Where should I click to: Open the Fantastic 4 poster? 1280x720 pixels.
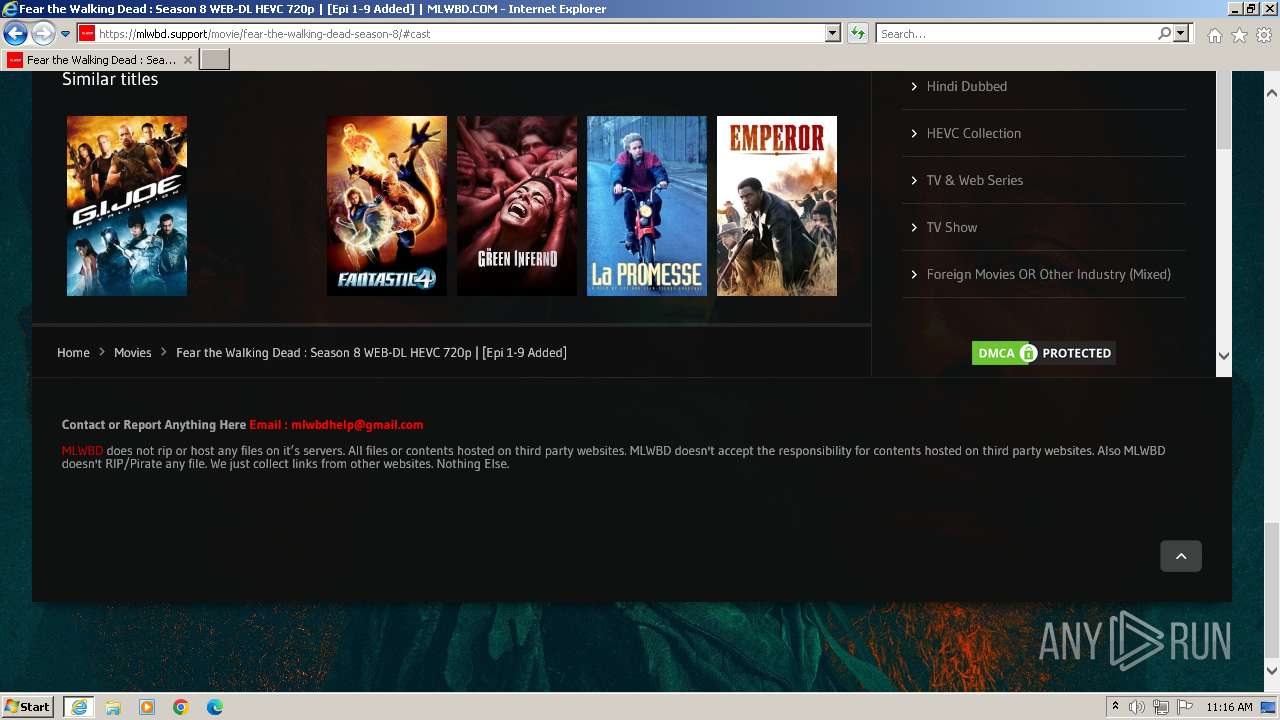pyautogui.click(x=387, y=206)
